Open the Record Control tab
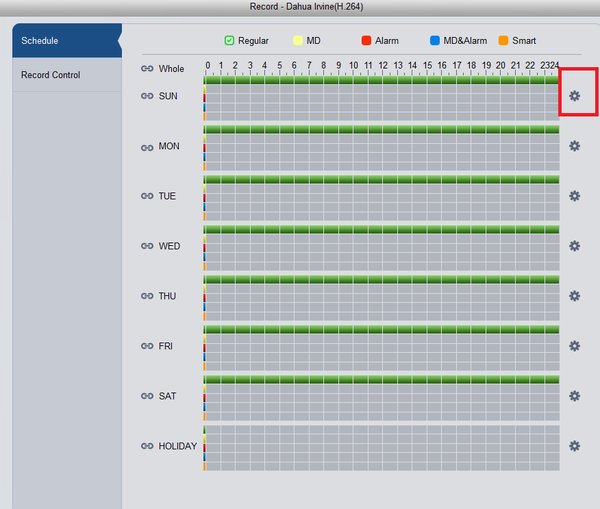The width and height of the screenshot is (600, 509). click(x=61, y=75)
